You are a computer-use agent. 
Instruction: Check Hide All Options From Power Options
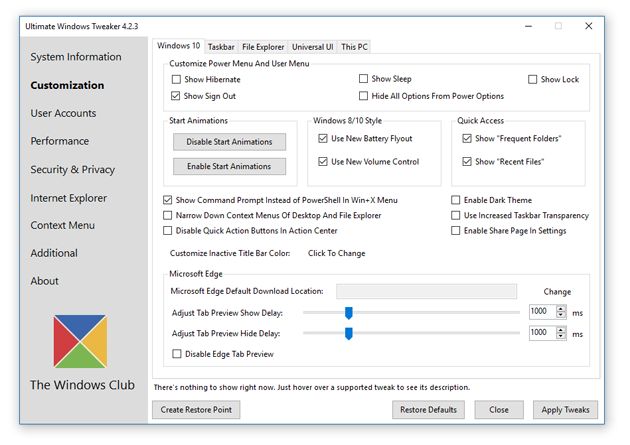pos(363,96)
